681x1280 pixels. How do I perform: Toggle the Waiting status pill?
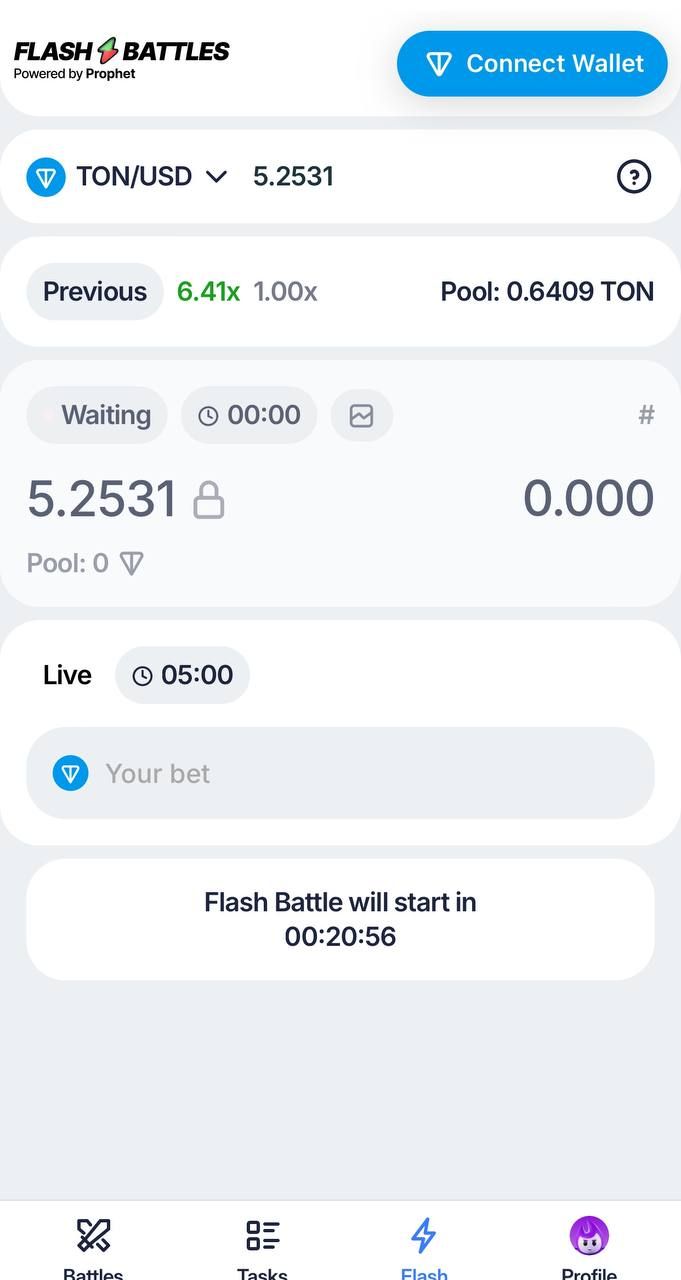(x=96, y=414)
